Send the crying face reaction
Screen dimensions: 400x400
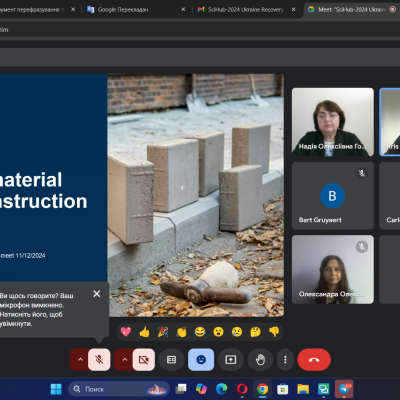point(237,332)
